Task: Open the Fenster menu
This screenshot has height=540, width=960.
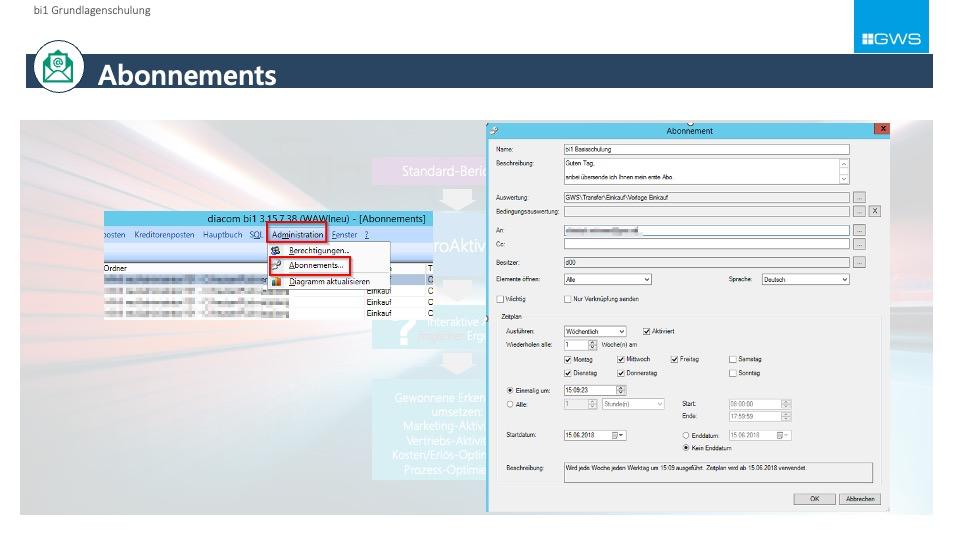Action: point(344,234)
